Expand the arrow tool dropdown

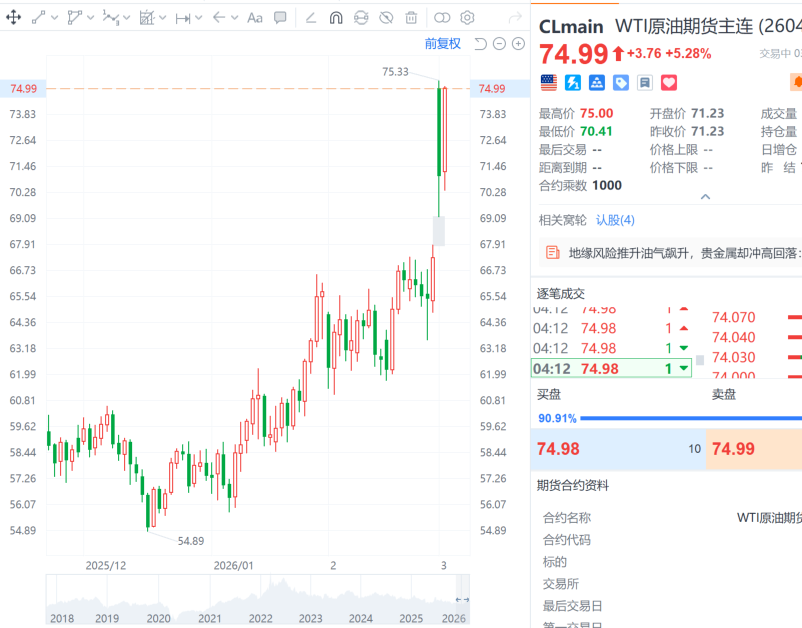click(236, 17)
